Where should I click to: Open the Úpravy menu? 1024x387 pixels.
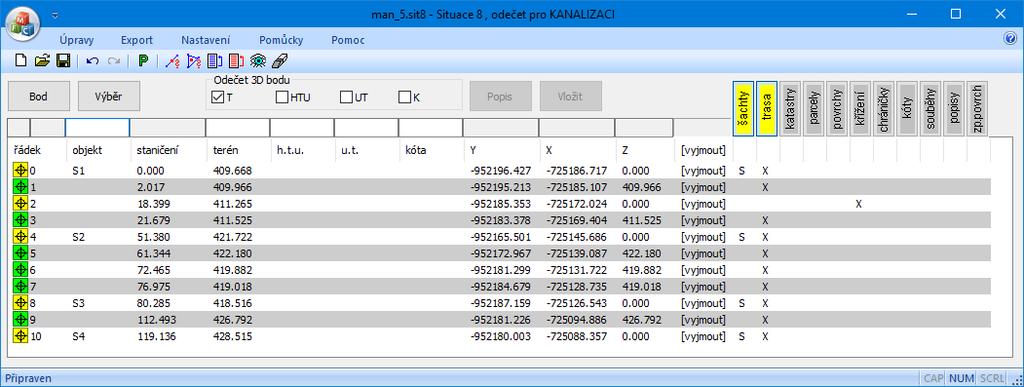tap(76, 40)
